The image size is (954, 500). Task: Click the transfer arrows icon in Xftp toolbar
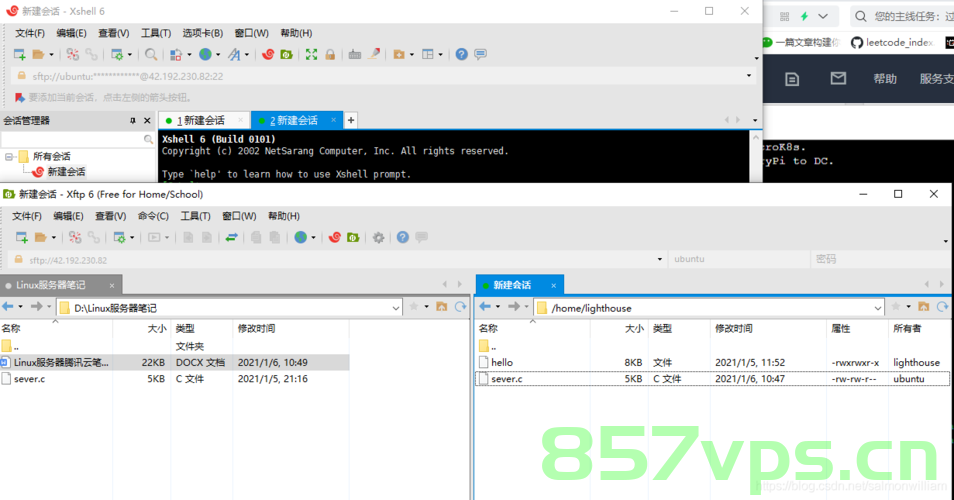pos(231,237)
